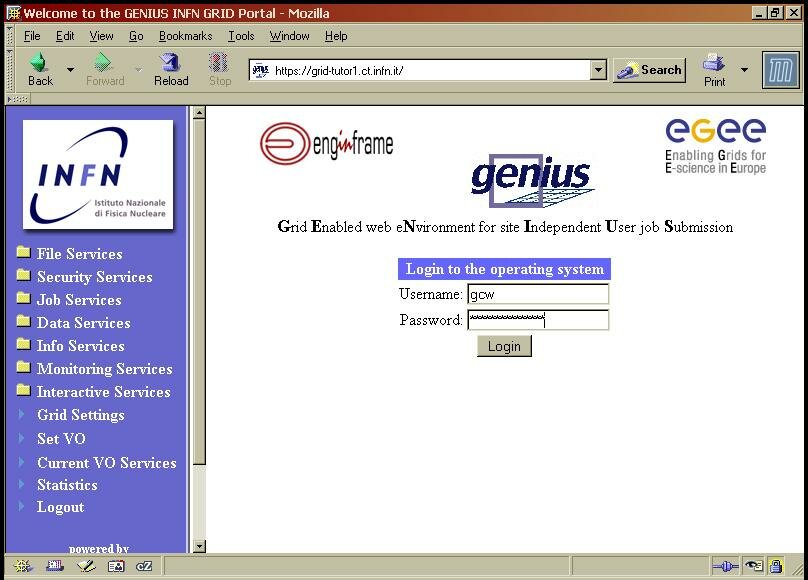808x580 pixels.
Task: Click the cookie/privacy eye icon in status bar
Action: coord(753,566)
